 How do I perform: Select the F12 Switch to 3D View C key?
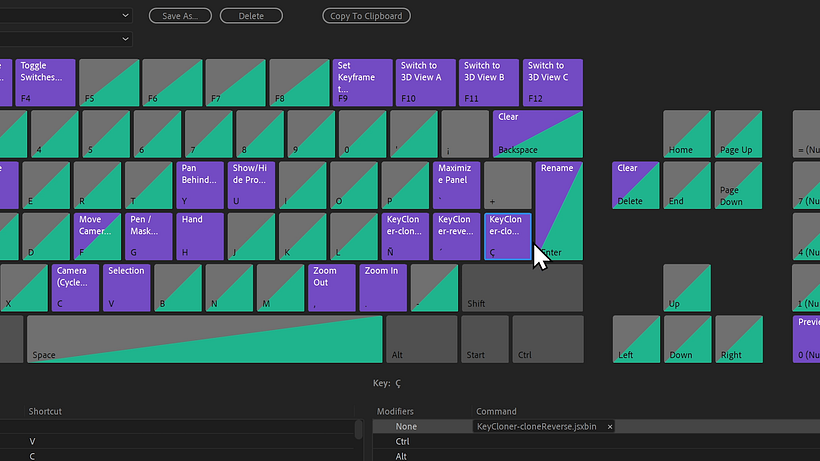pos(553,83)
